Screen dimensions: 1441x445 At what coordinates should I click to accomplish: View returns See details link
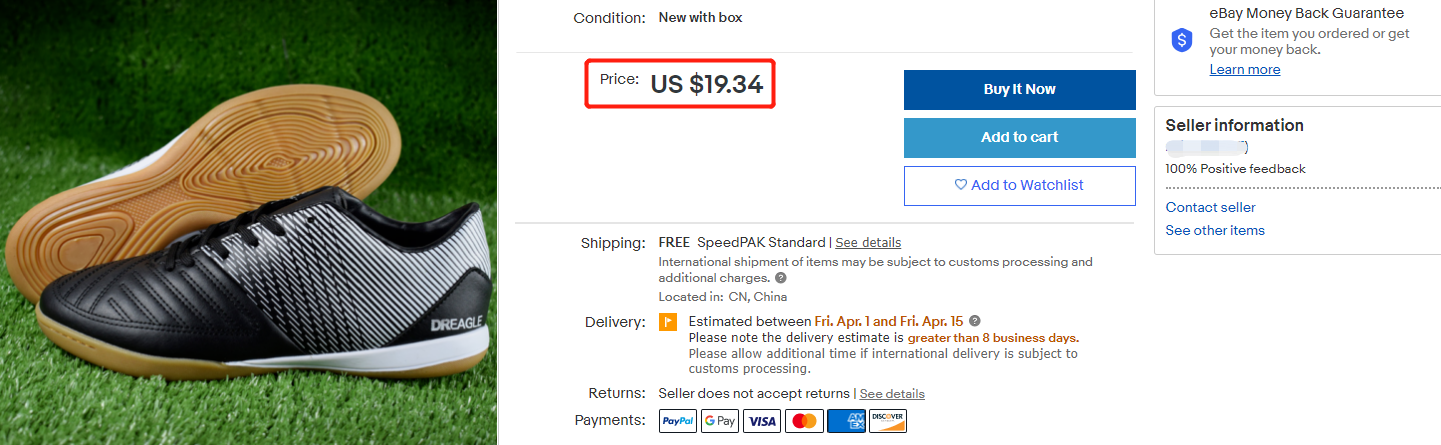click(x=892, y=394)
